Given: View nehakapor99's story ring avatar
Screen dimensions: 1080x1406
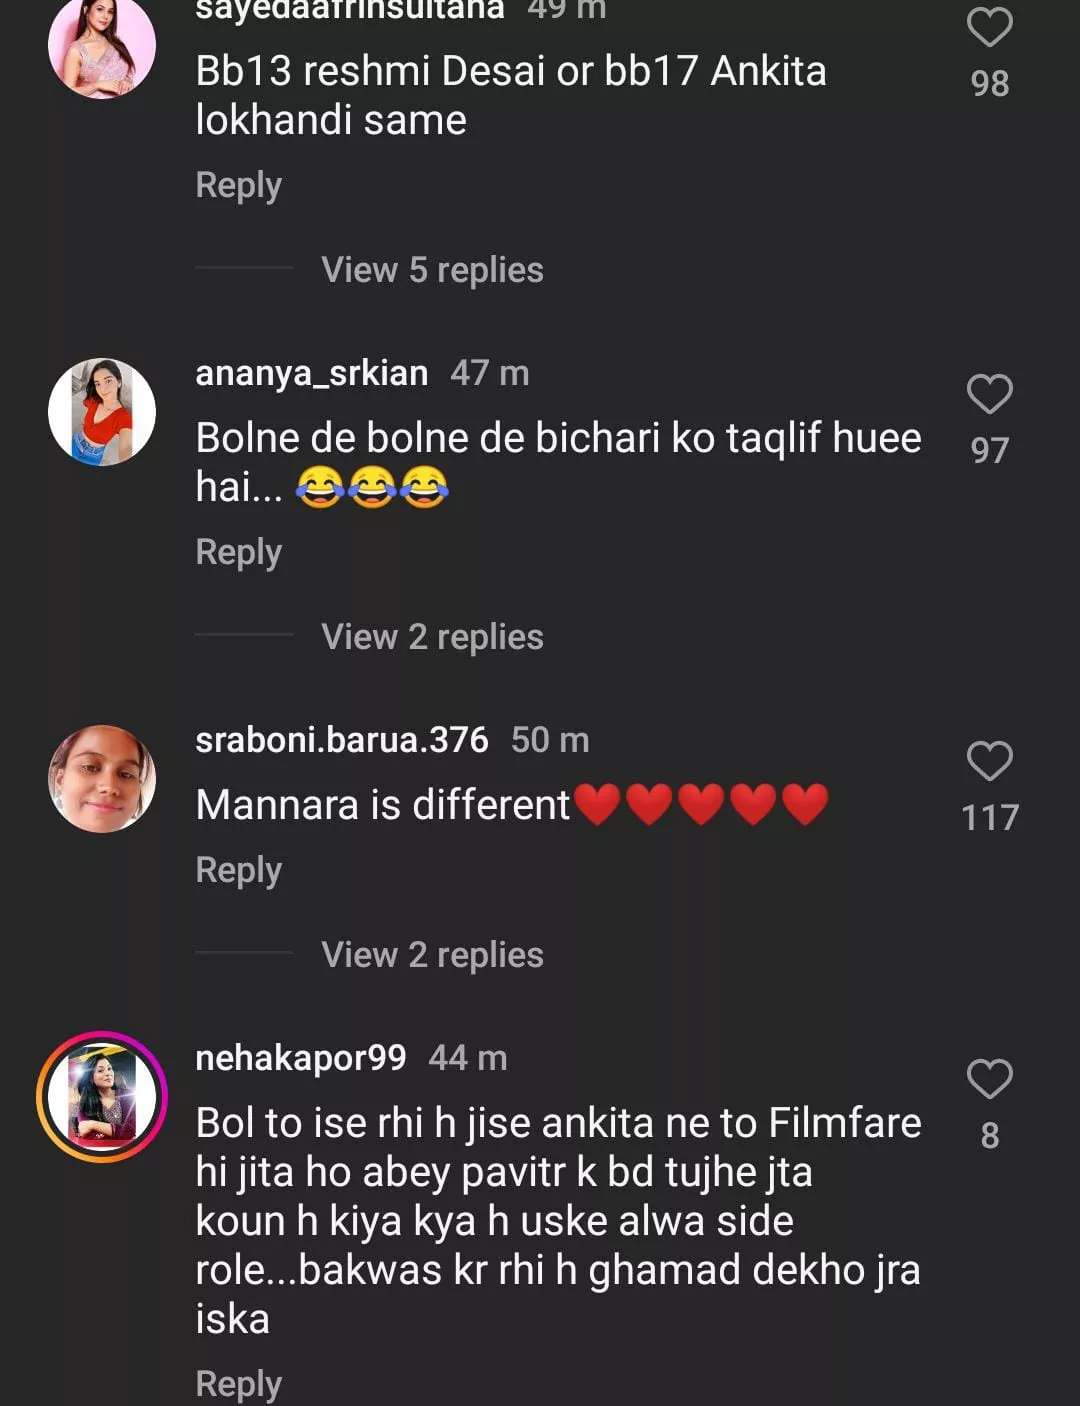Looking at the screenshot, I should [x=102, y=1096].
